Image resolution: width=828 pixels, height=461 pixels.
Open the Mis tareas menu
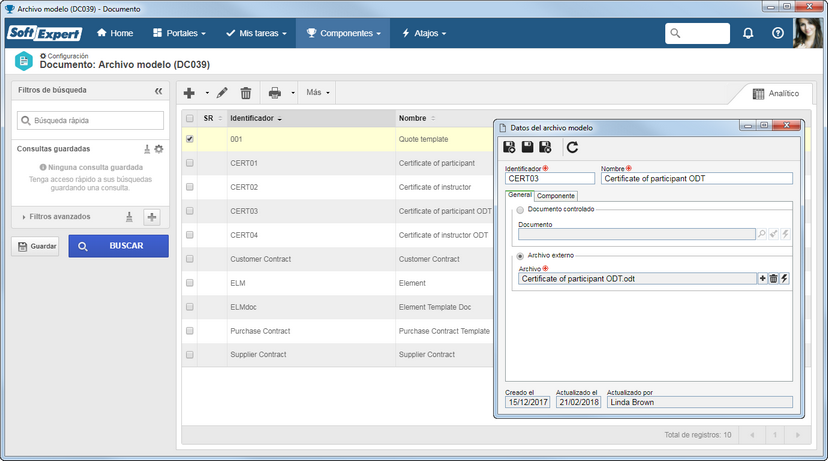(x=256, y=33)
